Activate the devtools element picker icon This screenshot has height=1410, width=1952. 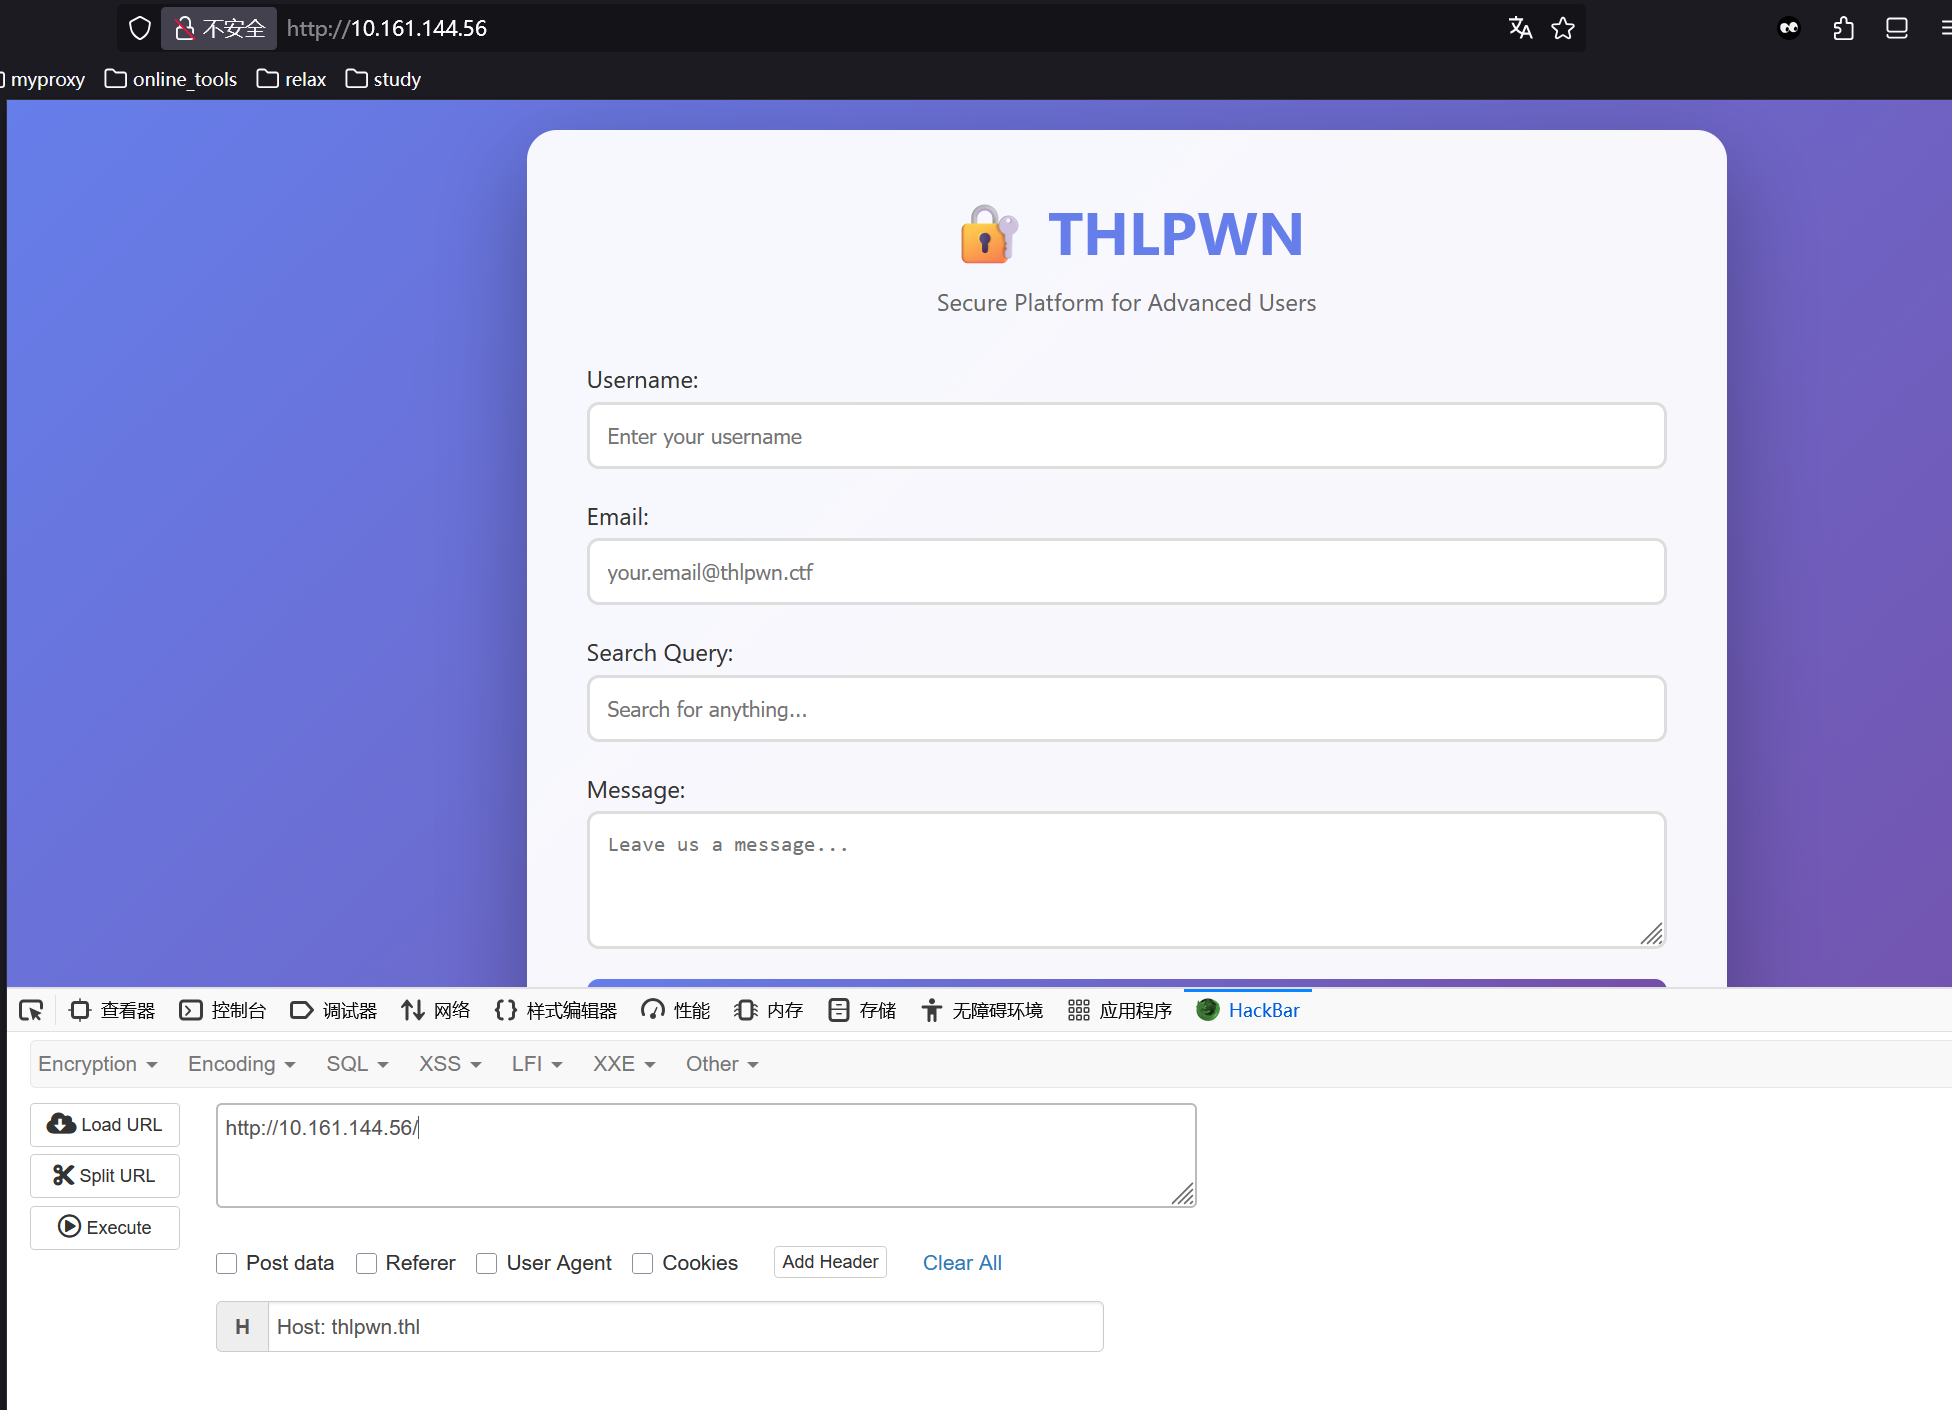[x=31, y=1011]
